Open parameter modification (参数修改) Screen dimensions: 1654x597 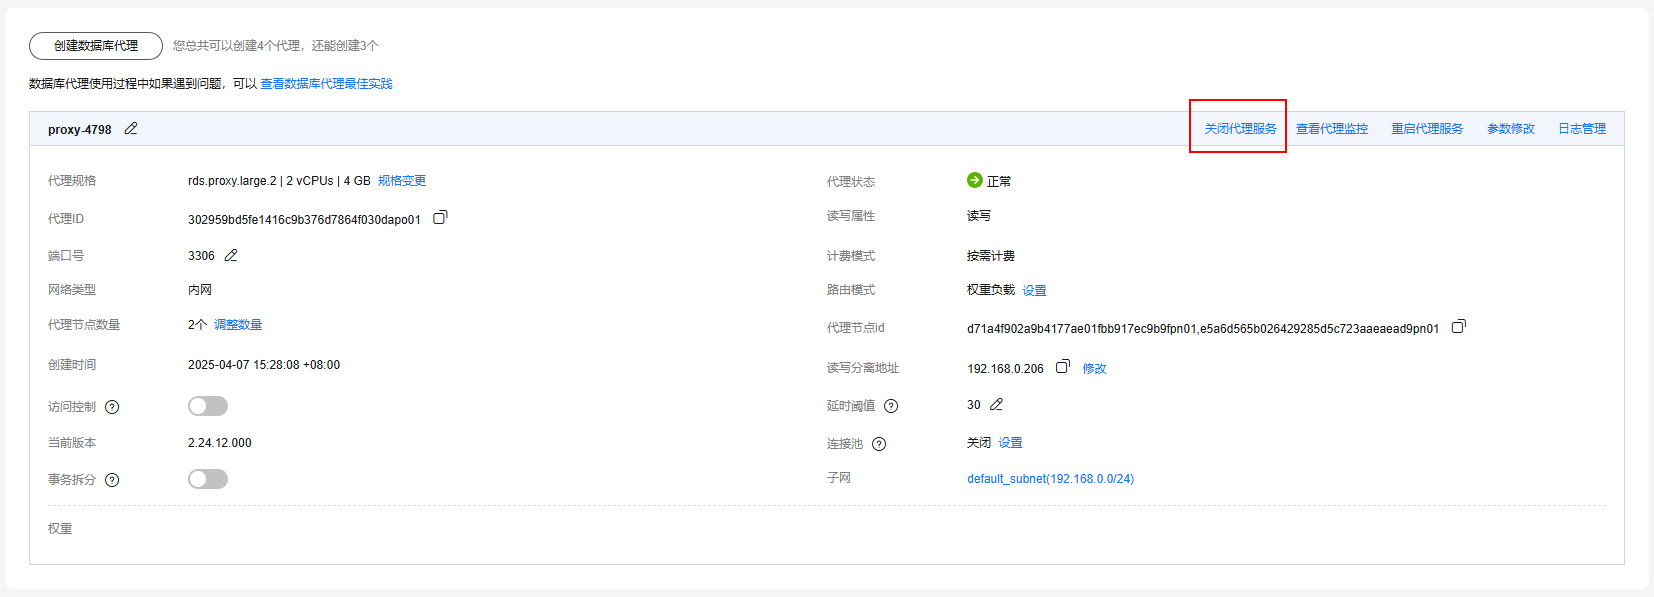coord(1510,129)
